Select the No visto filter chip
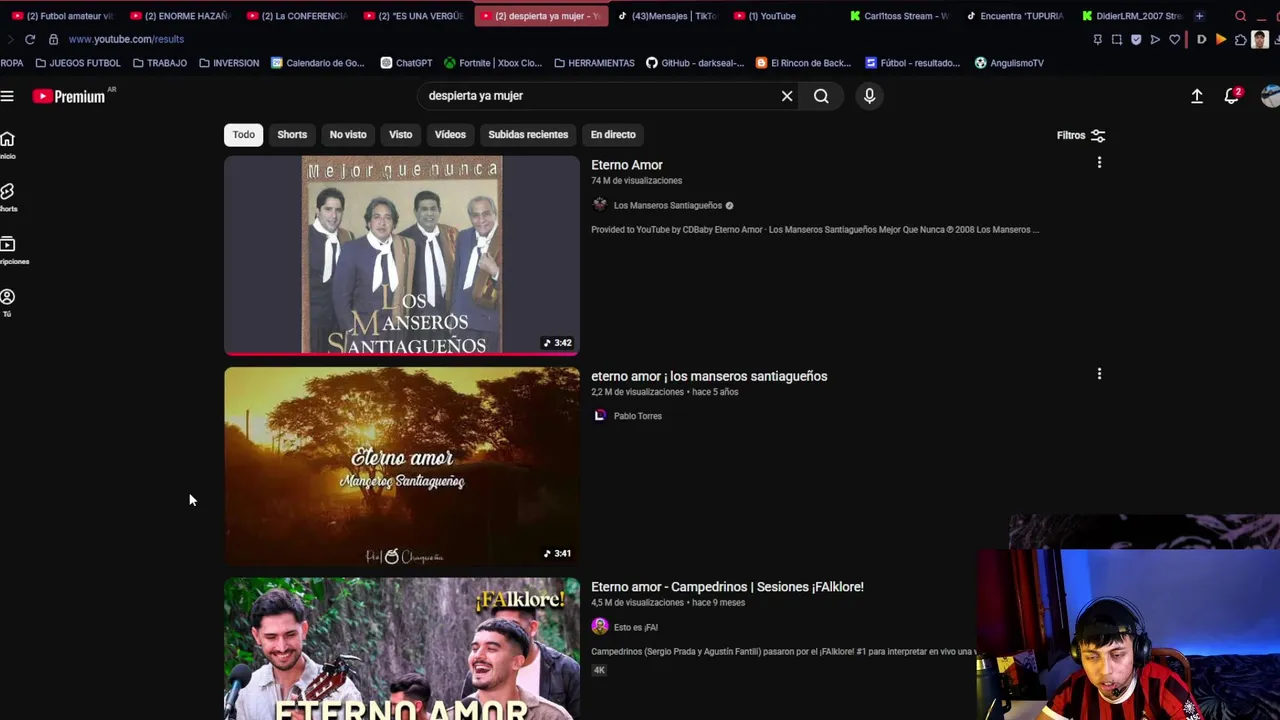The height and width of the screenshot is (720, 1280). click(348, 134)
